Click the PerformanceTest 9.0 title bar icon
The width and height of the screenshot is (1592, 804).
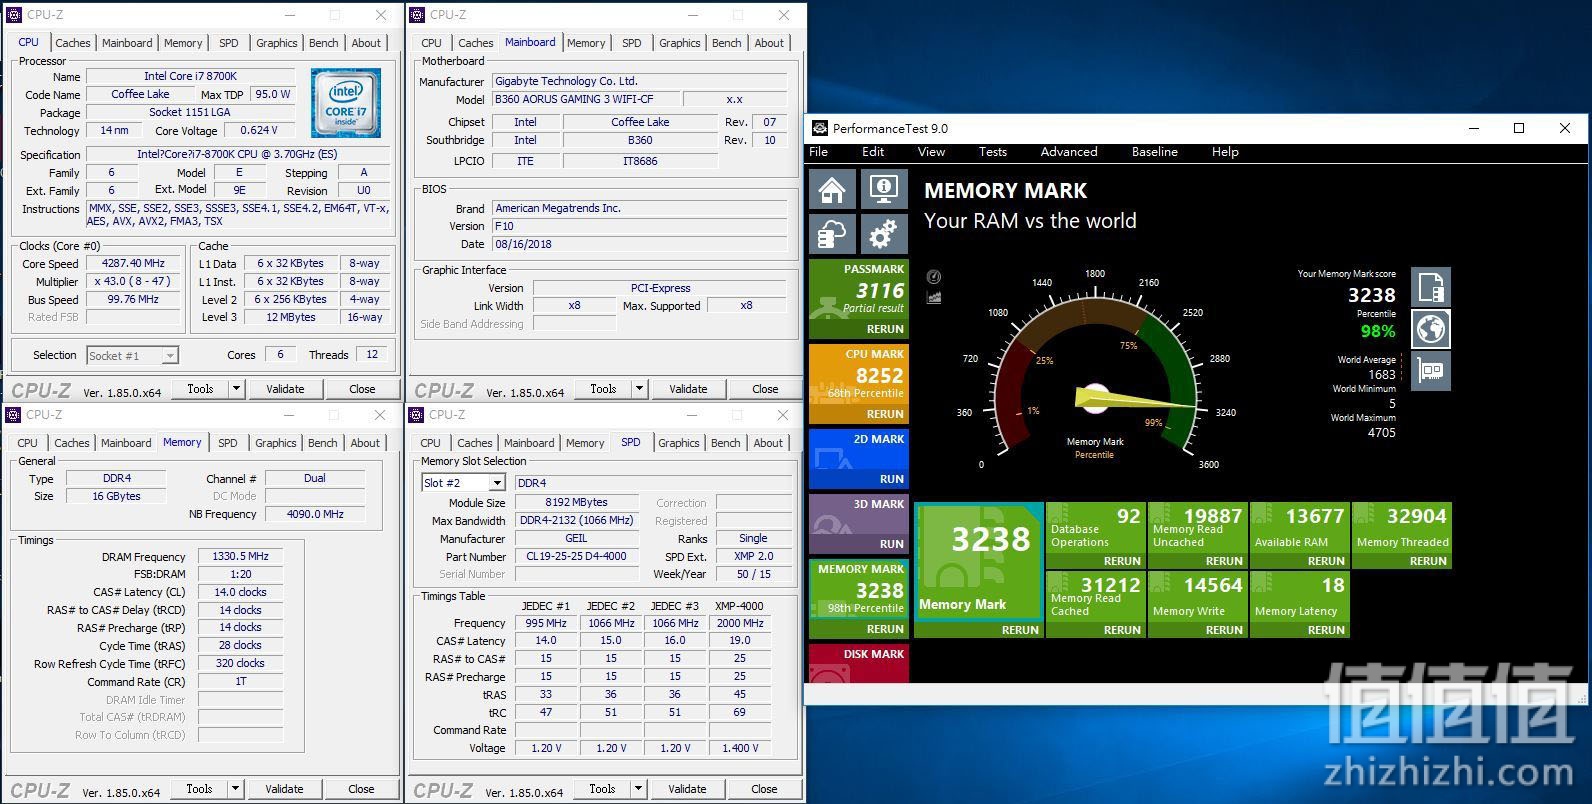click(820, 128)
